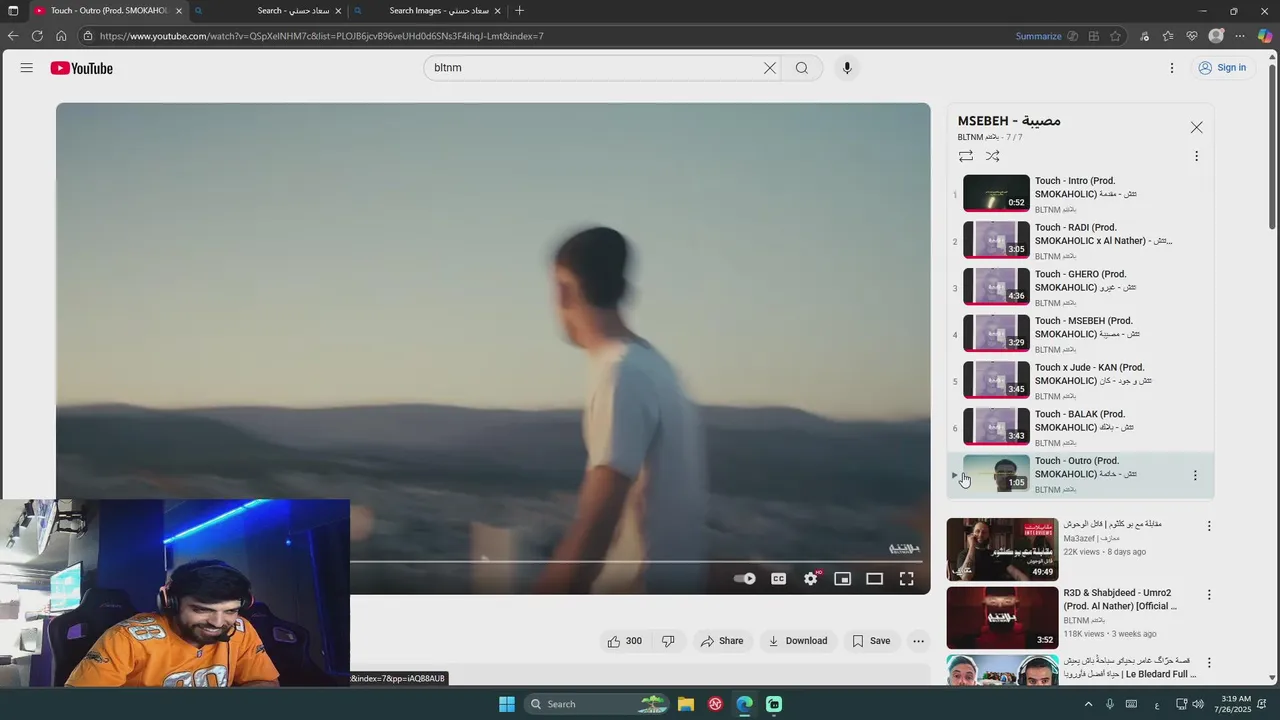The image size is (1280, 720).
Task: Dislike this video
Action: (669, 641)
